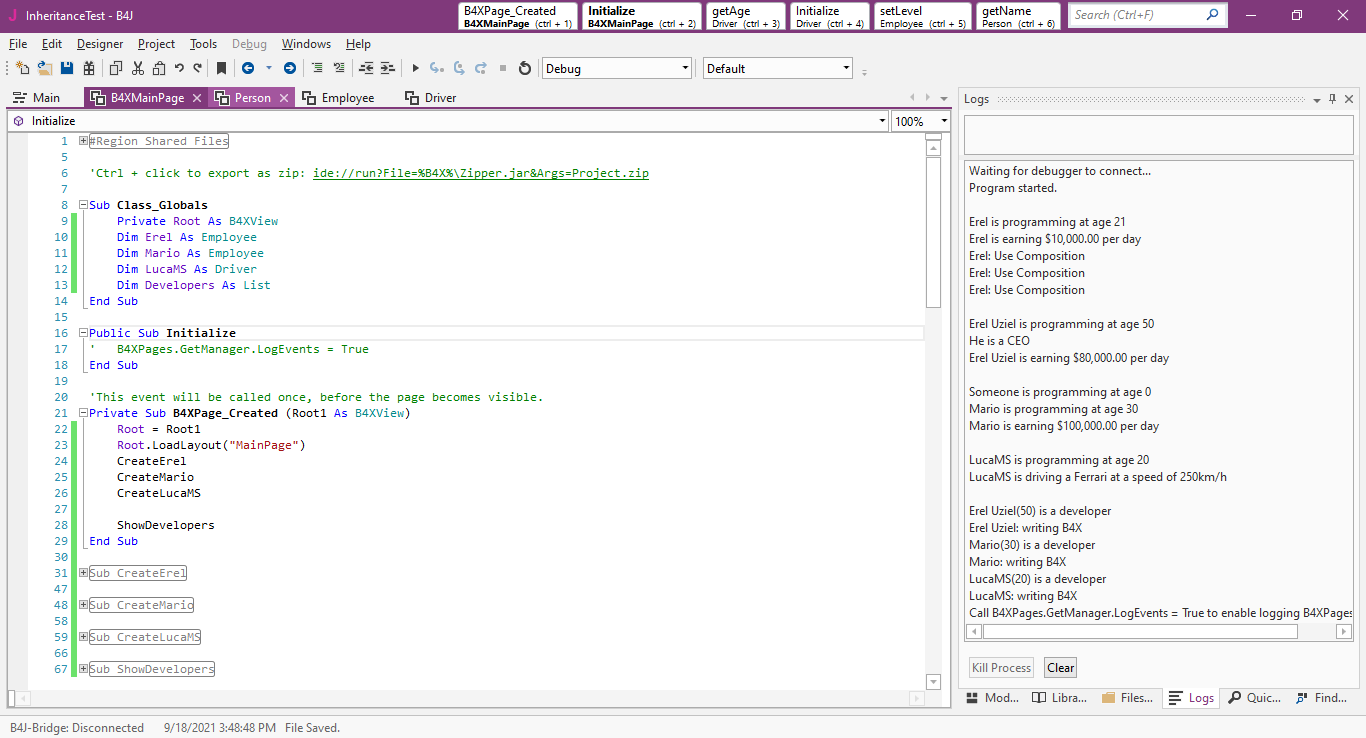Open the Debug build mode dropdown
This screenshot has width=1366, height=738.
point(685,69)
